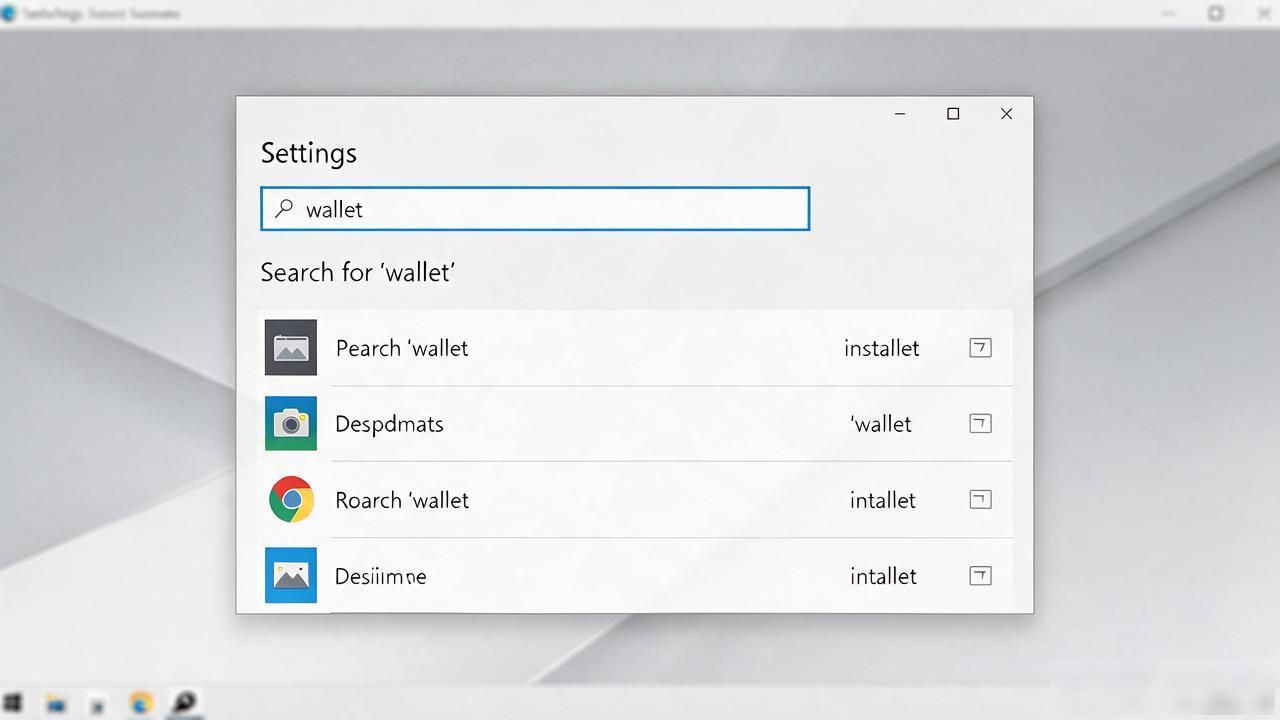1280x720 pixels.
Task: Open the Chrome icon in results
Action: pos(291,500)
